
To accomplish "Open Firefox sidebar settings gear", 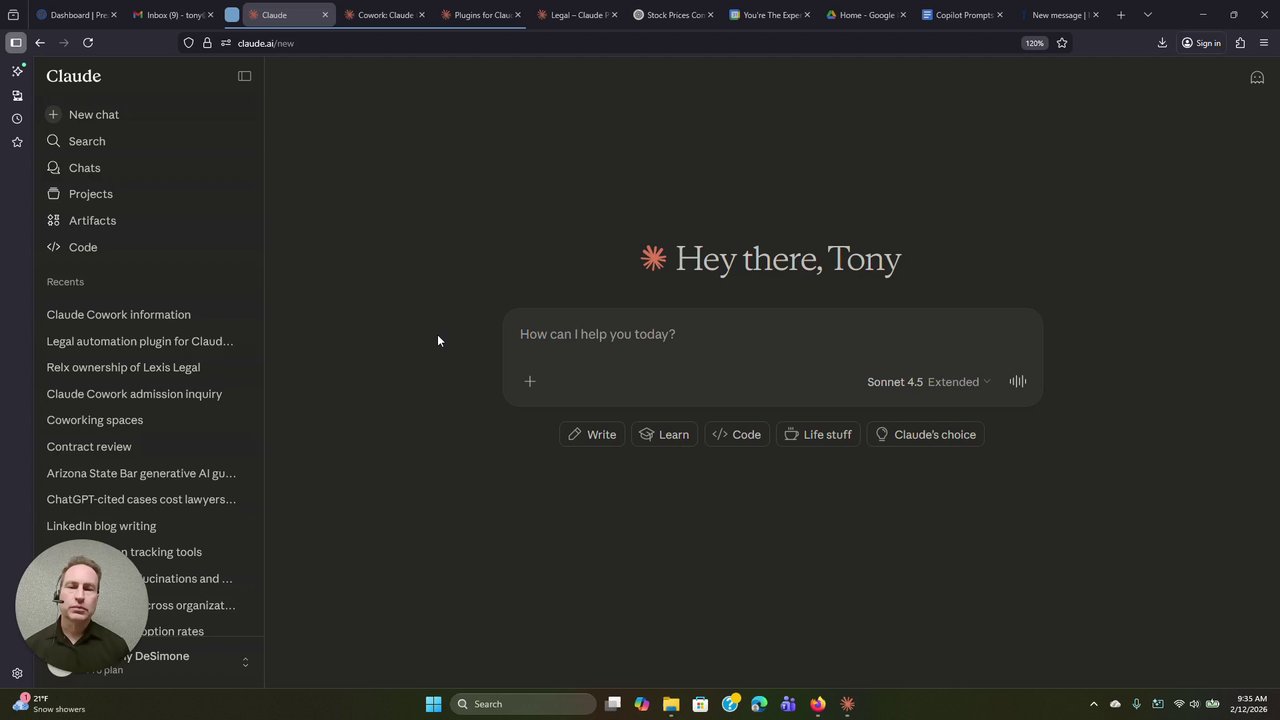I will (x=17, y=674).
